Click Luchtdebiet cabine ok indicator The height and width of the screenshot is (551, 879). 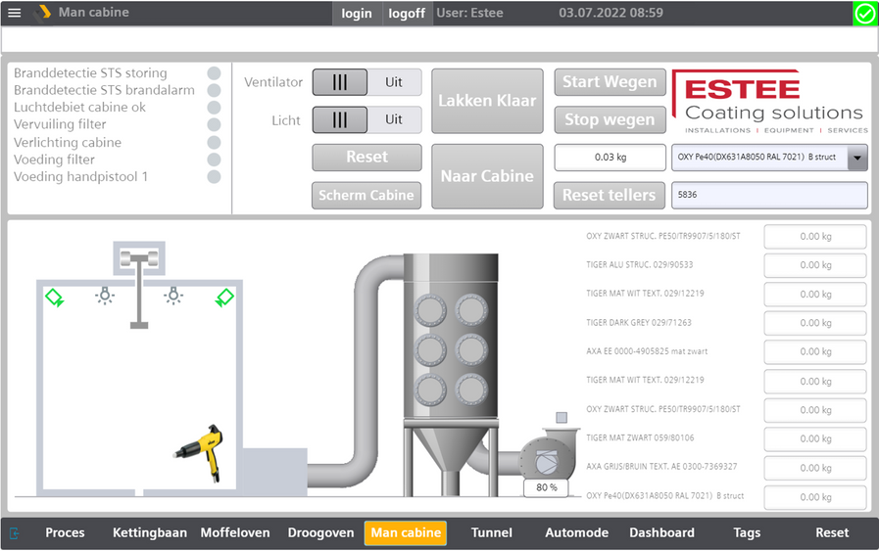click(x=214, y=108)
